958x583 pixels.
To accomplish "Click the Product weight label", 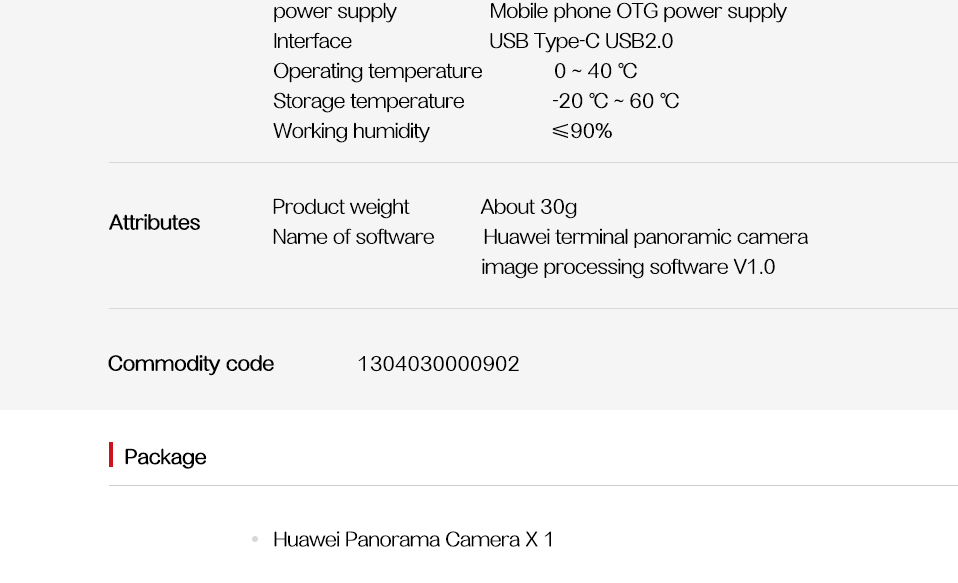I will [340, 207].
